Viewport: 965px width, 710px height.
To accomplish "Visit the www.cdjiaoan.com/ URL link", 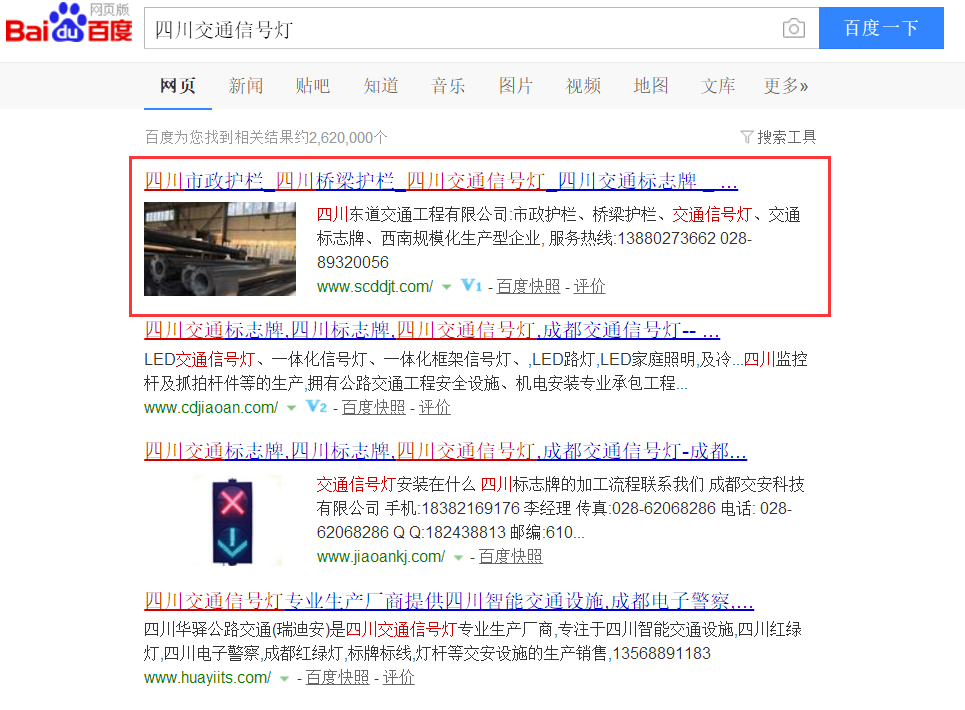I will 211,407.
